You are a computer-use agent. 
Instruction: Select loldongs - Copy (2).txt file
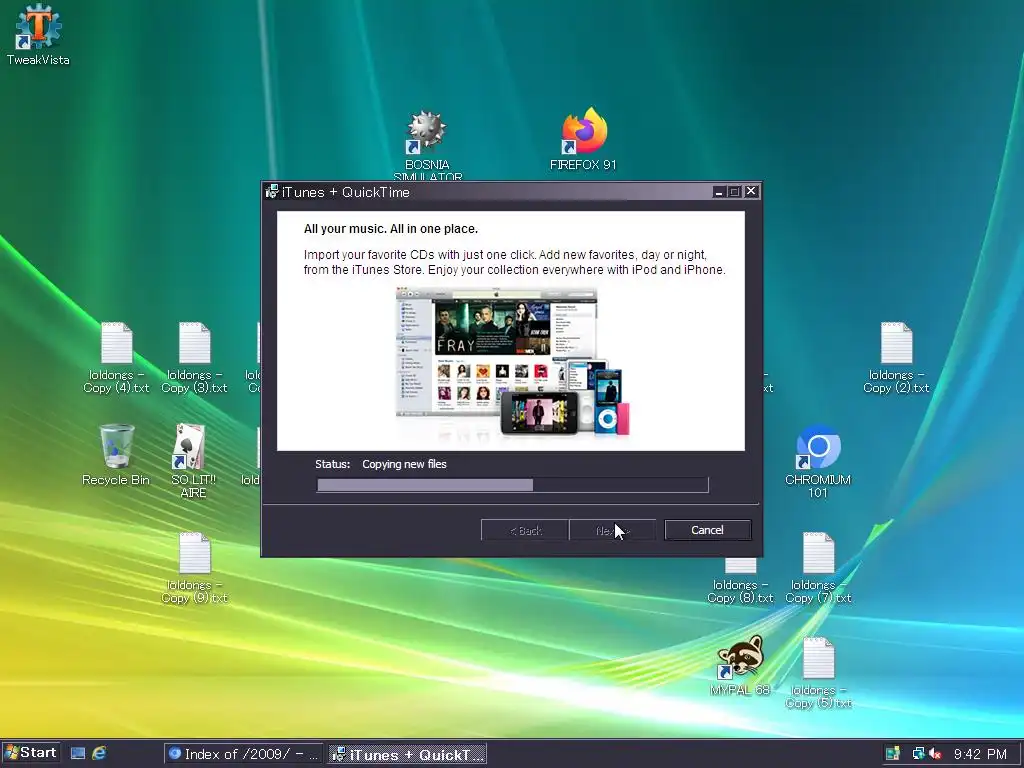coord(896,358)
